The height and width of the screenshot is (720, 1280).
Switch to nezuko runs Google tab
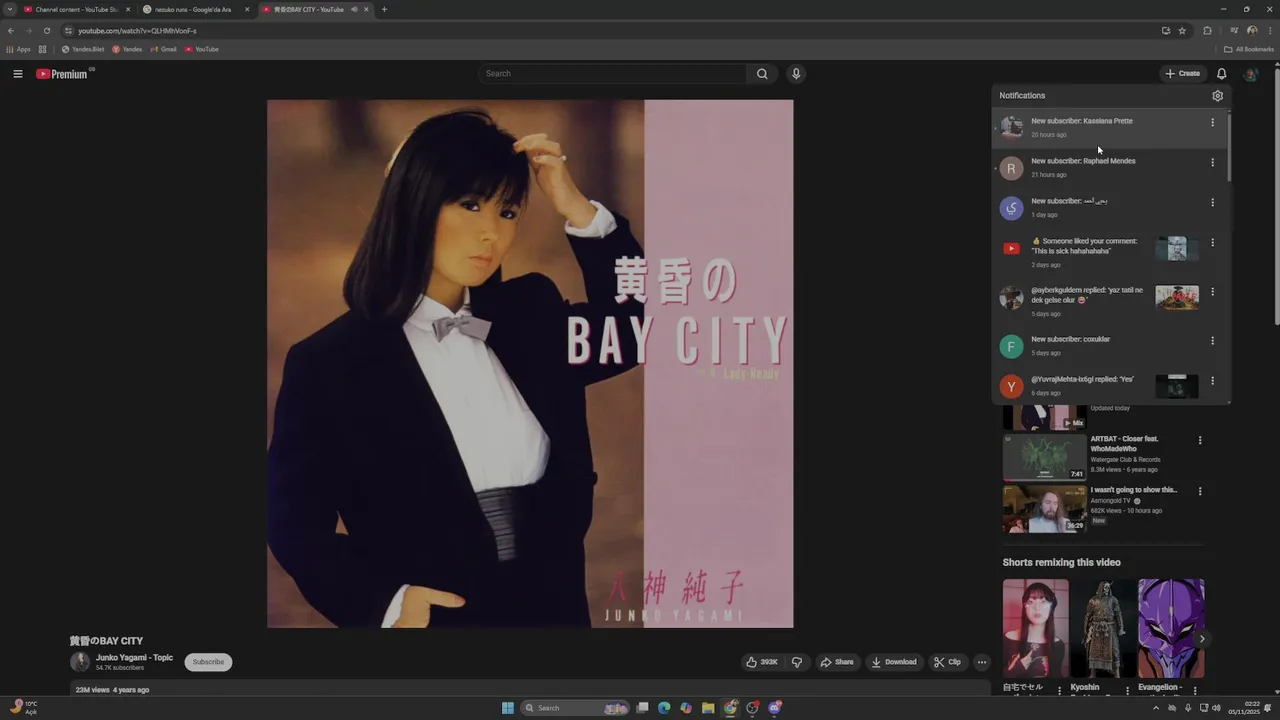(x=196, y=9)
